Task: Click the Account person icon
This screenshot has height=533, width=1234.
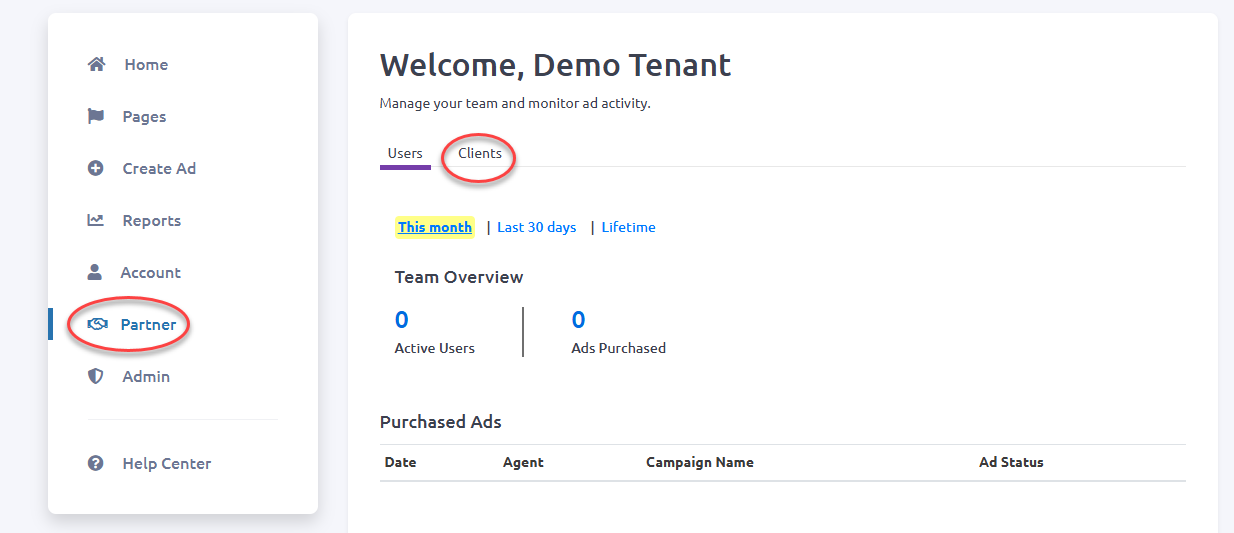Action: coord(95,272)
